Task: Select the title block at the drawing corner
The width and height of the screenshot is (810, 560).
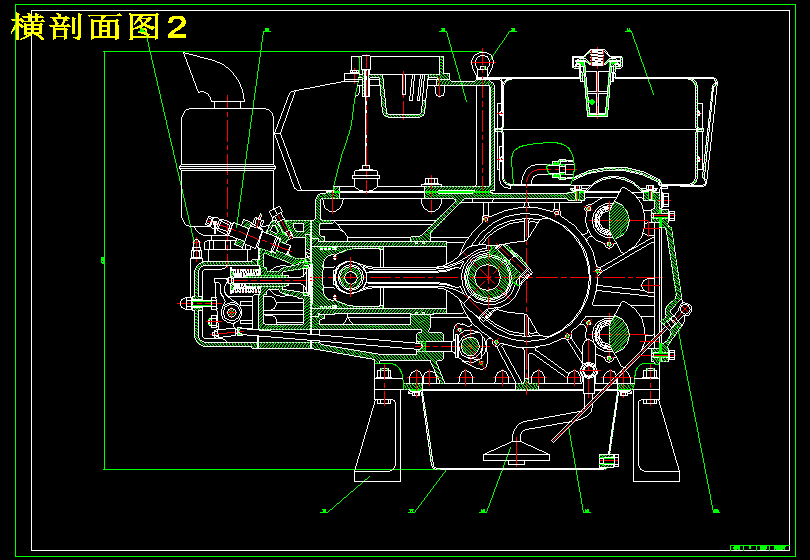Action: point(759,548)
